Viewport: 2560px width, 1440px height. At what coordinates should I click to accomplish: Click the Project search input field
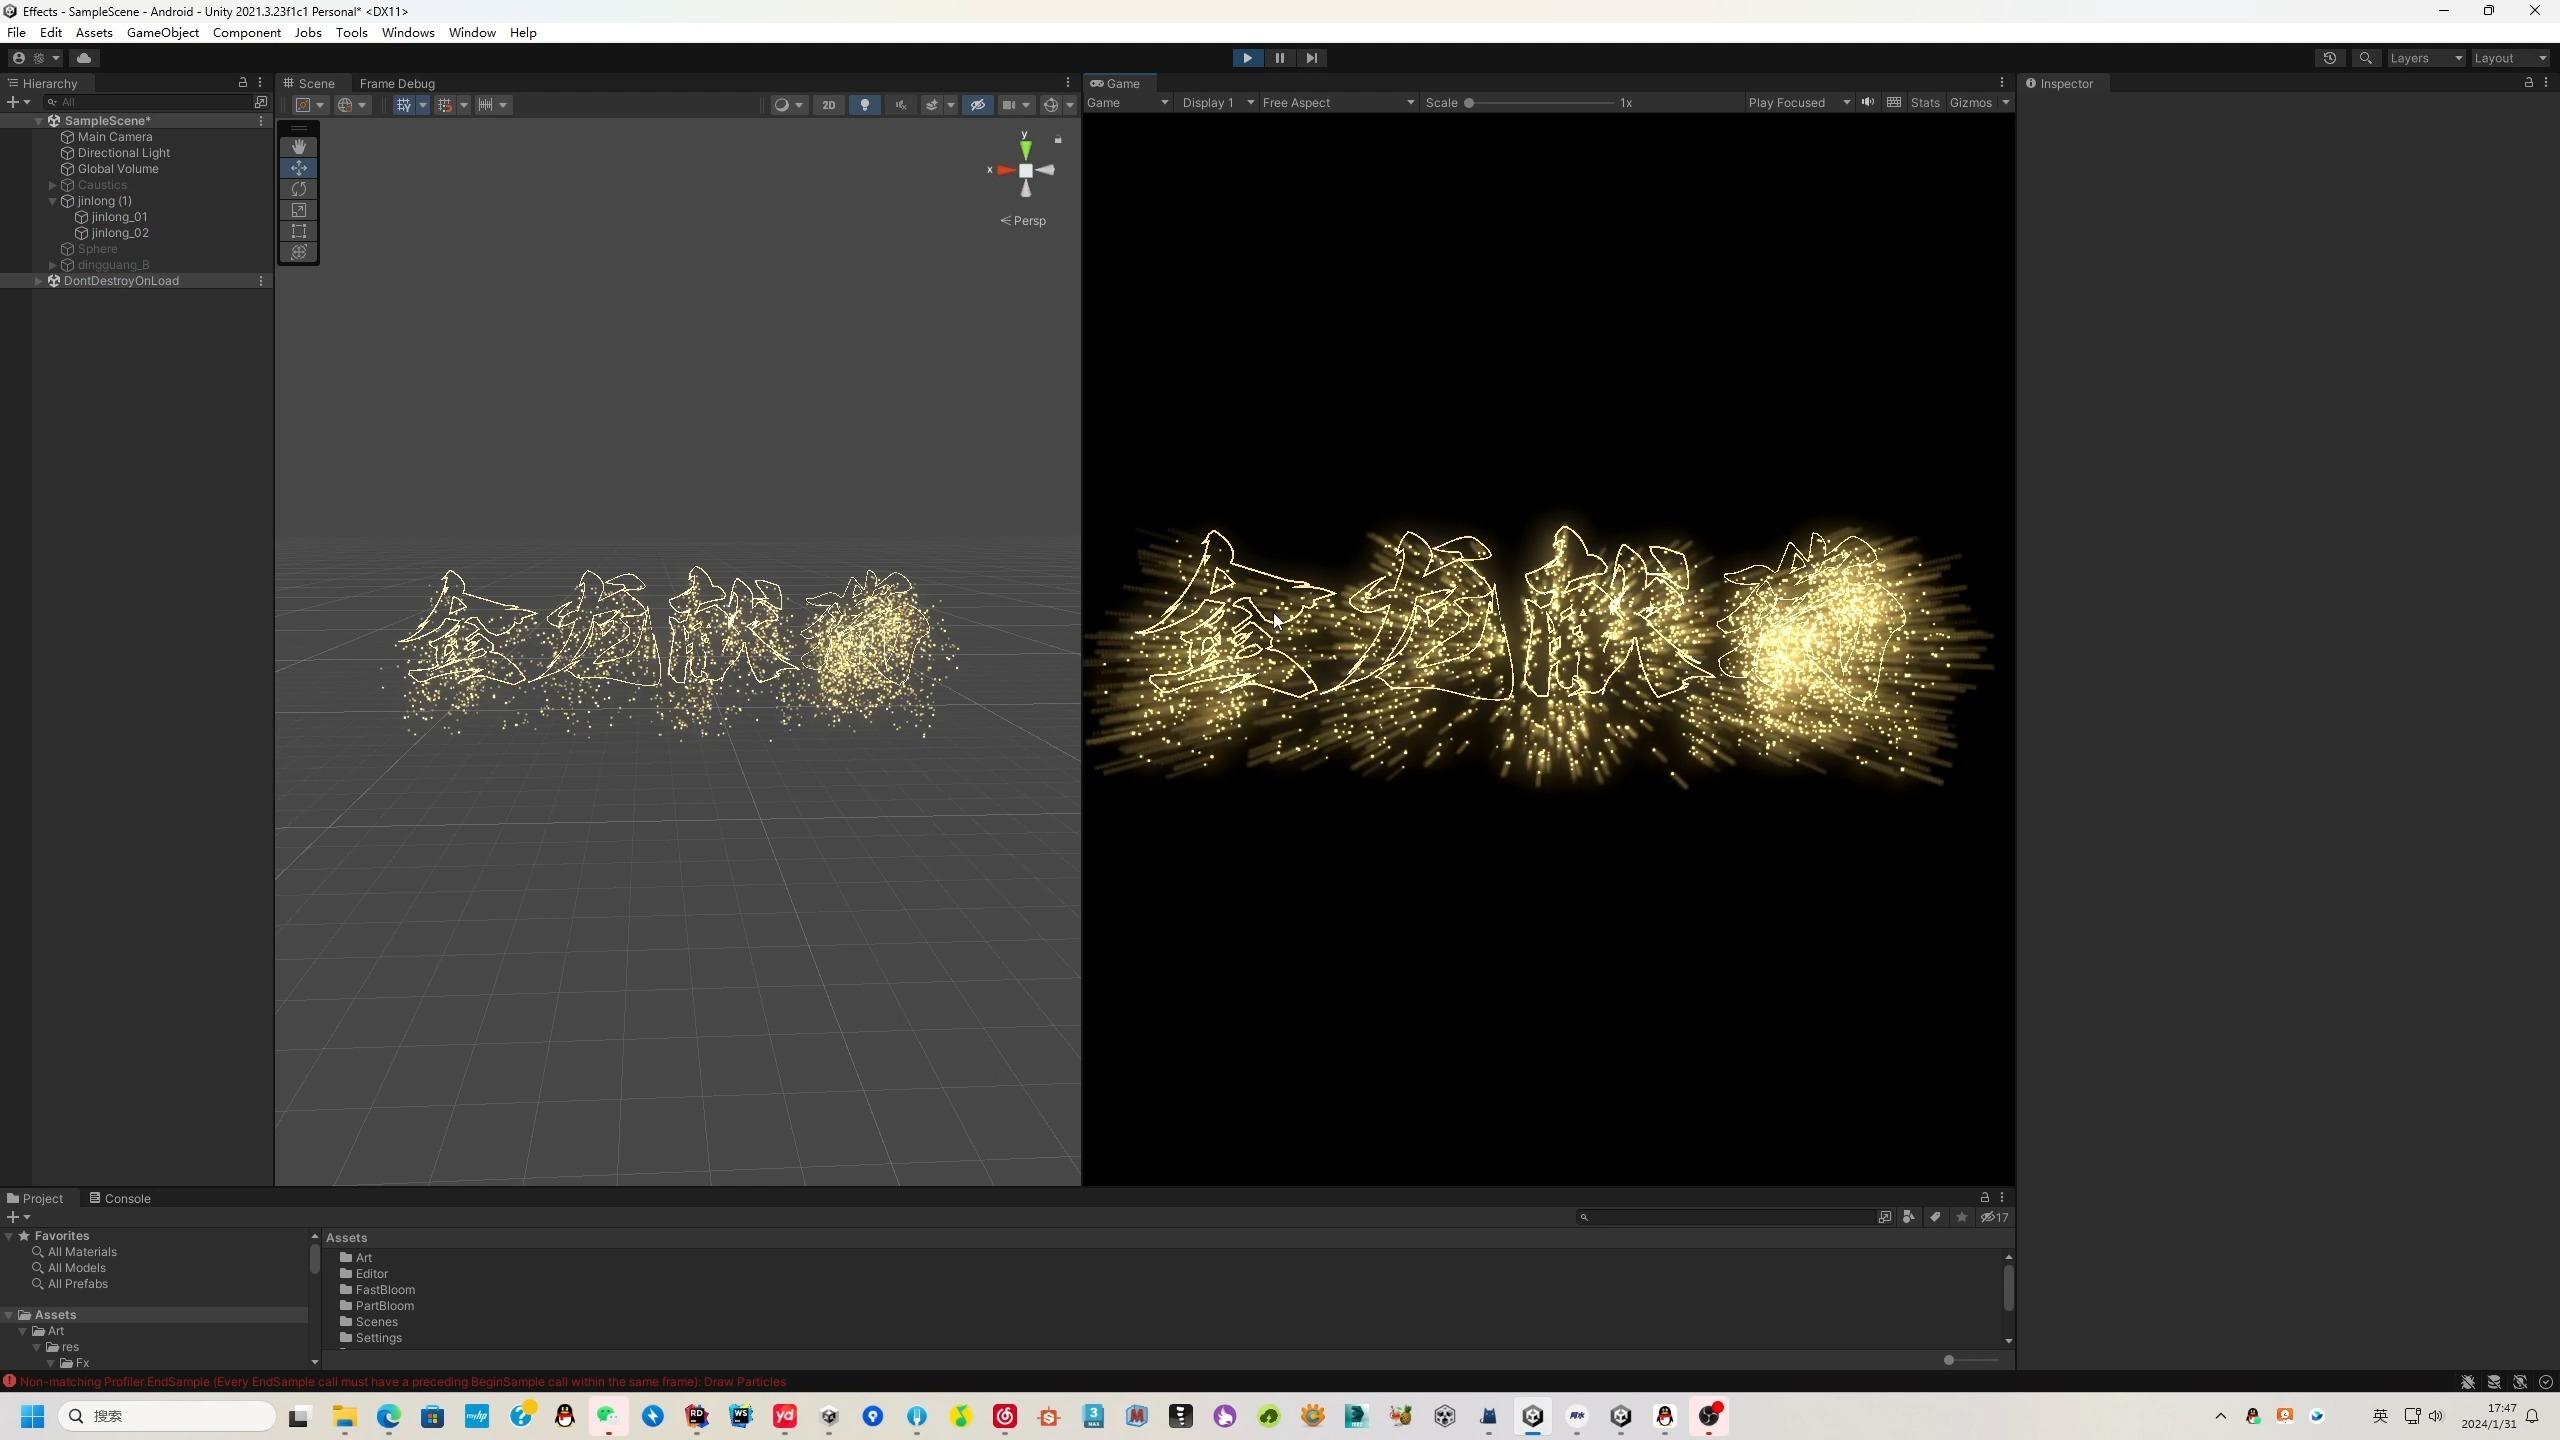(x=1729, y=1217)
